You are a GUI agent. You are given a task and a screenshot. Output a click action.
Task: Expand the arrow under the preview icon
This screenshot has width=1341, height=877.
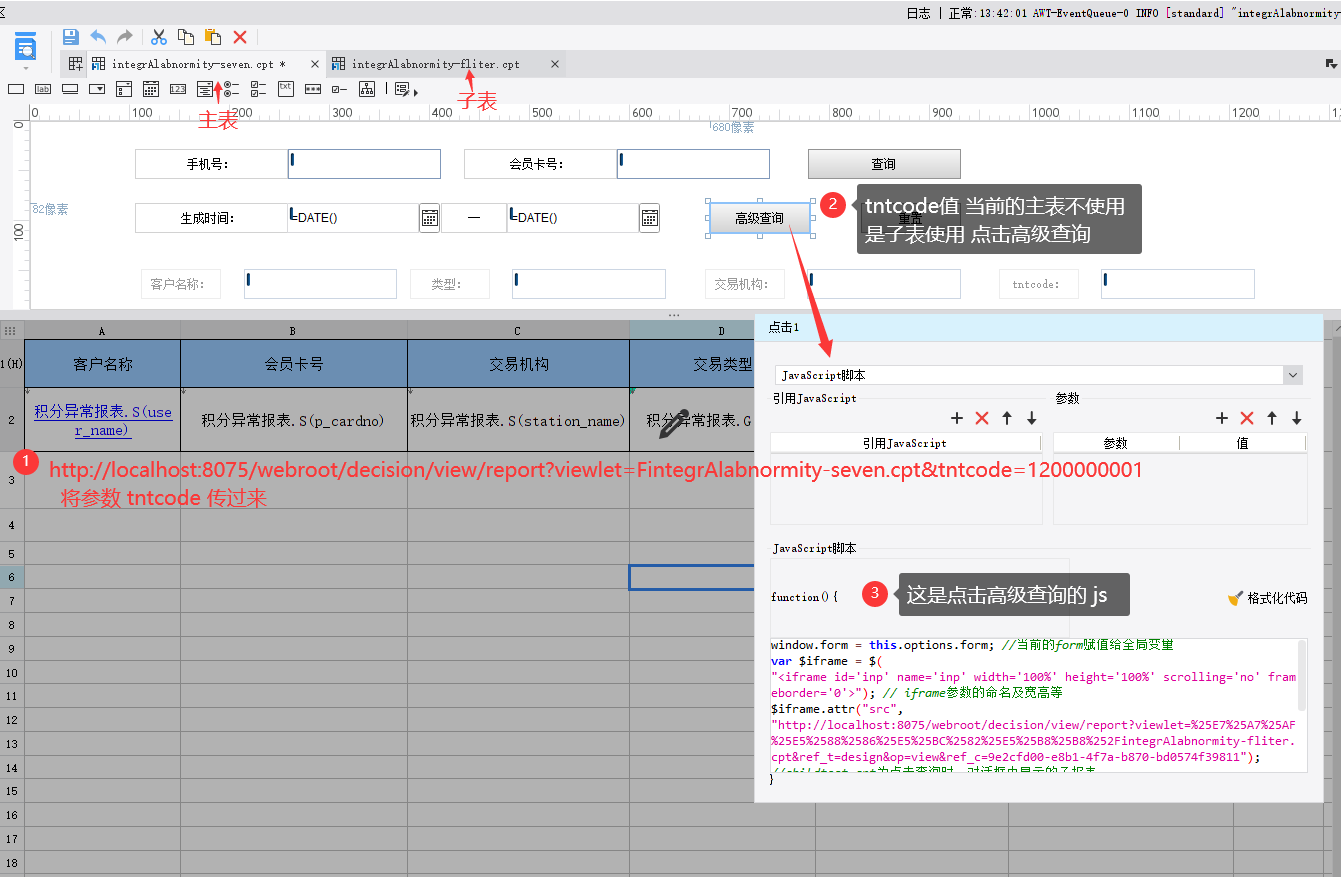coord(26,68)
